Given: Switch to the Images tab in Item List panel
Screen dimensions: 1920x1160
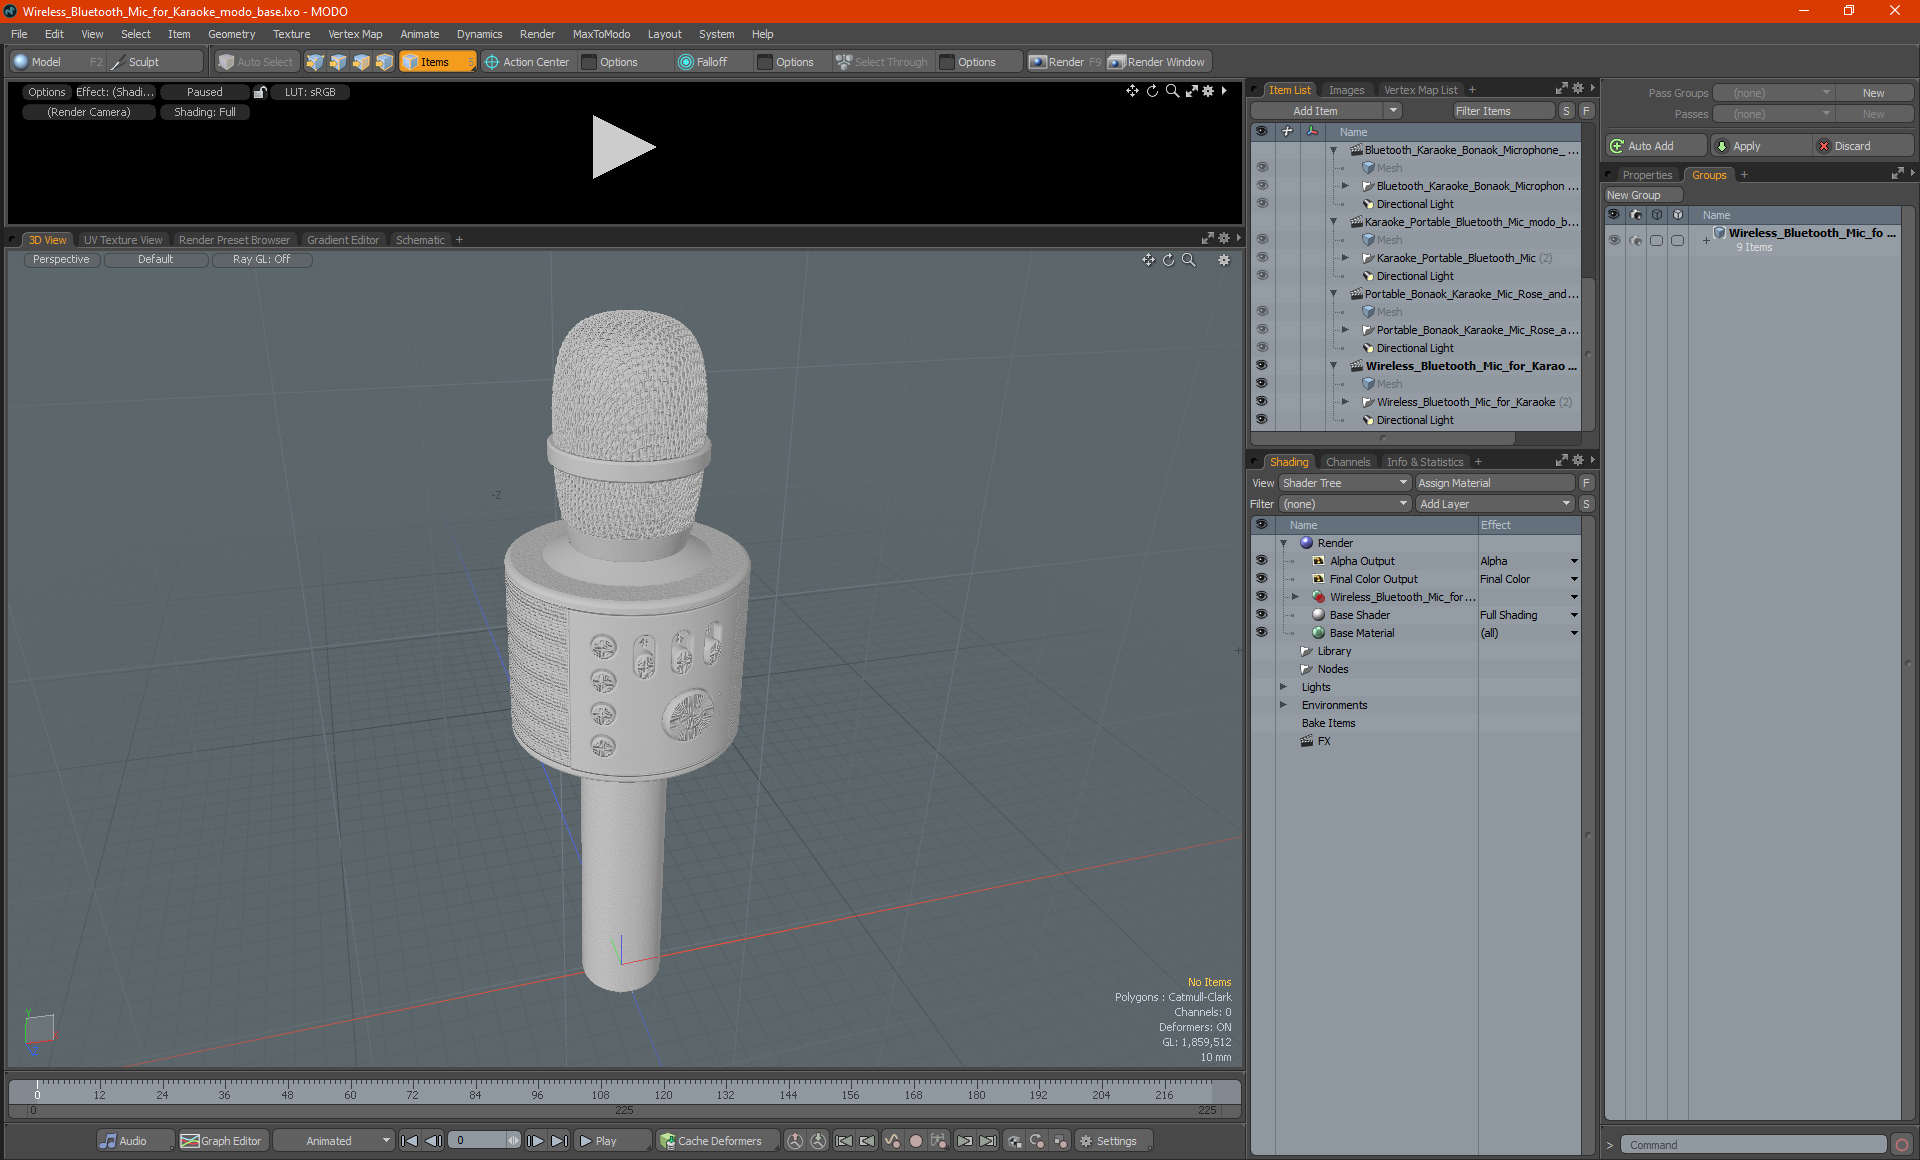Looking at the screenshot, I should click(1345, 89).
